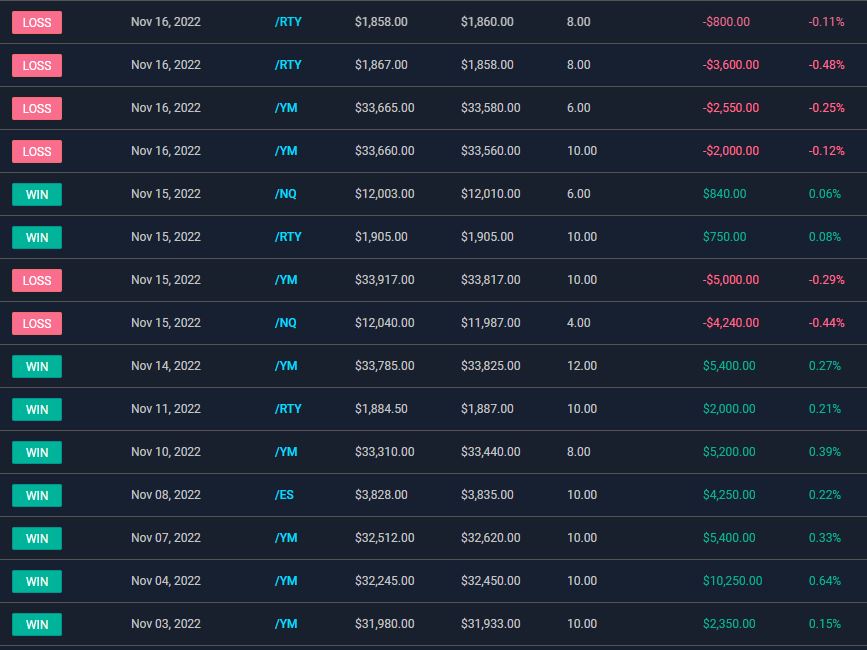Select /YM symbol on the Nov 14 trade

tap(286, 366)
